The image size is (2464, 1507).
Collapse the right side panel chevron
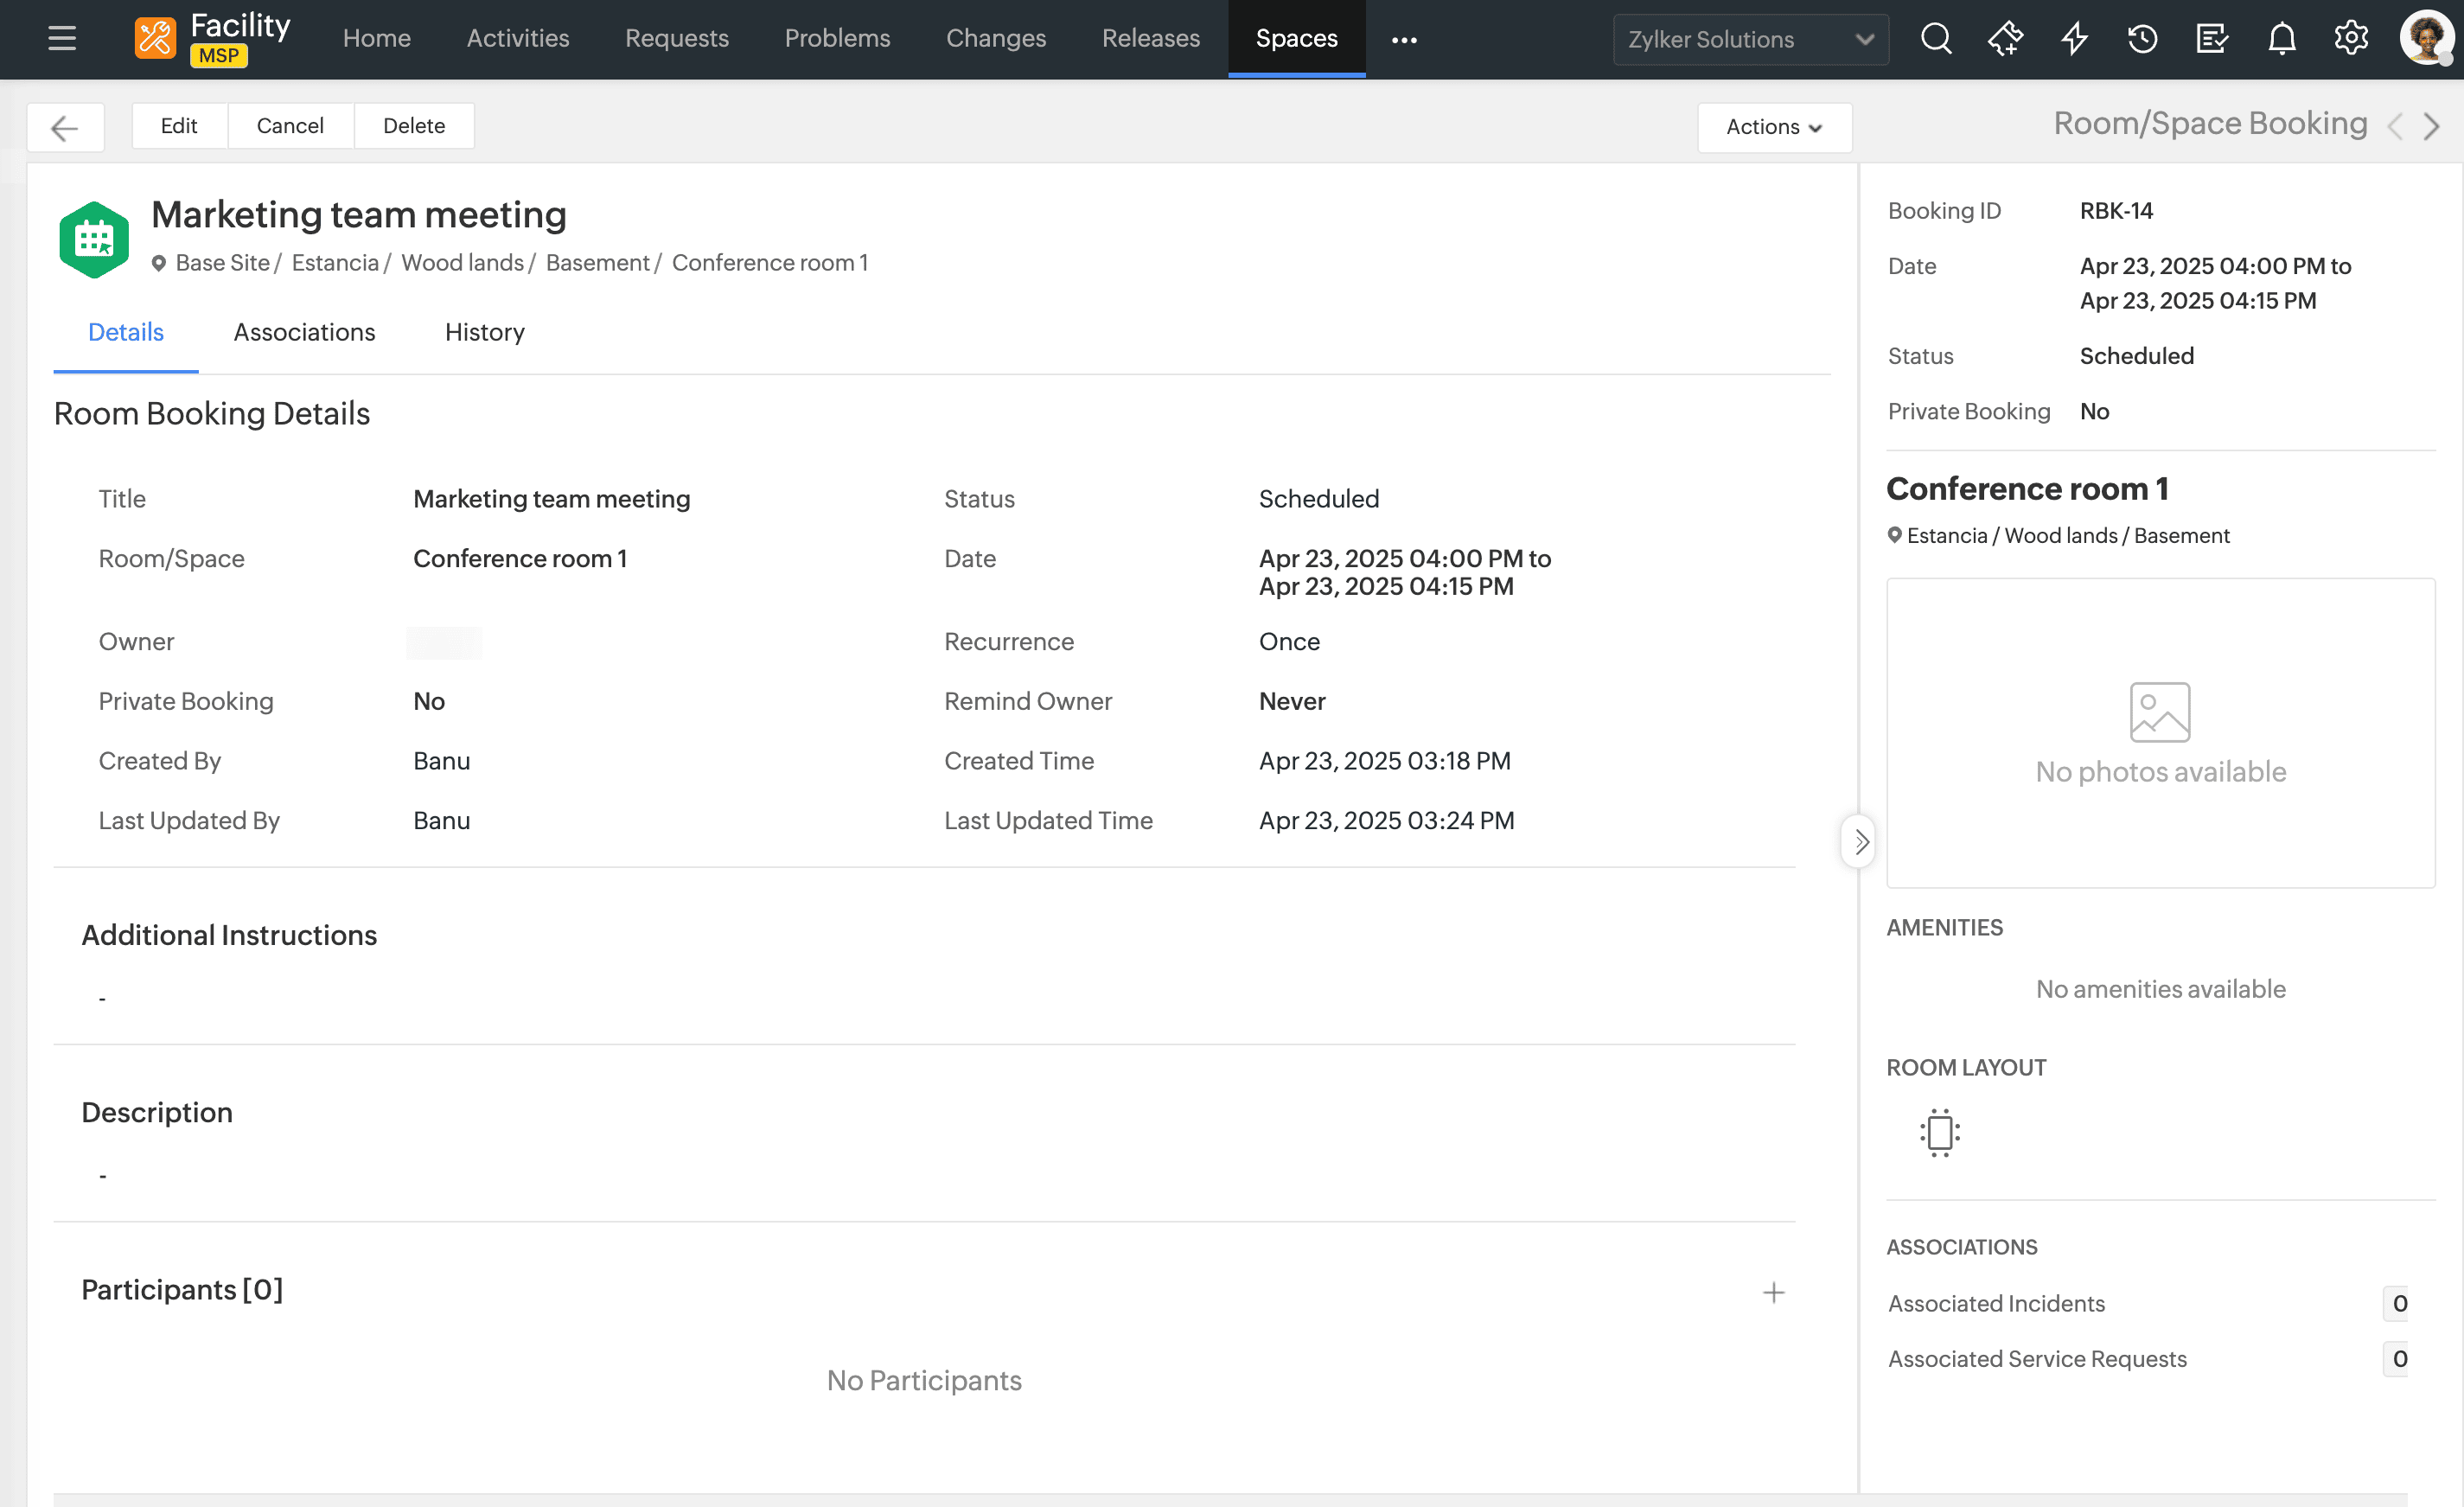tap(1860, 841)
